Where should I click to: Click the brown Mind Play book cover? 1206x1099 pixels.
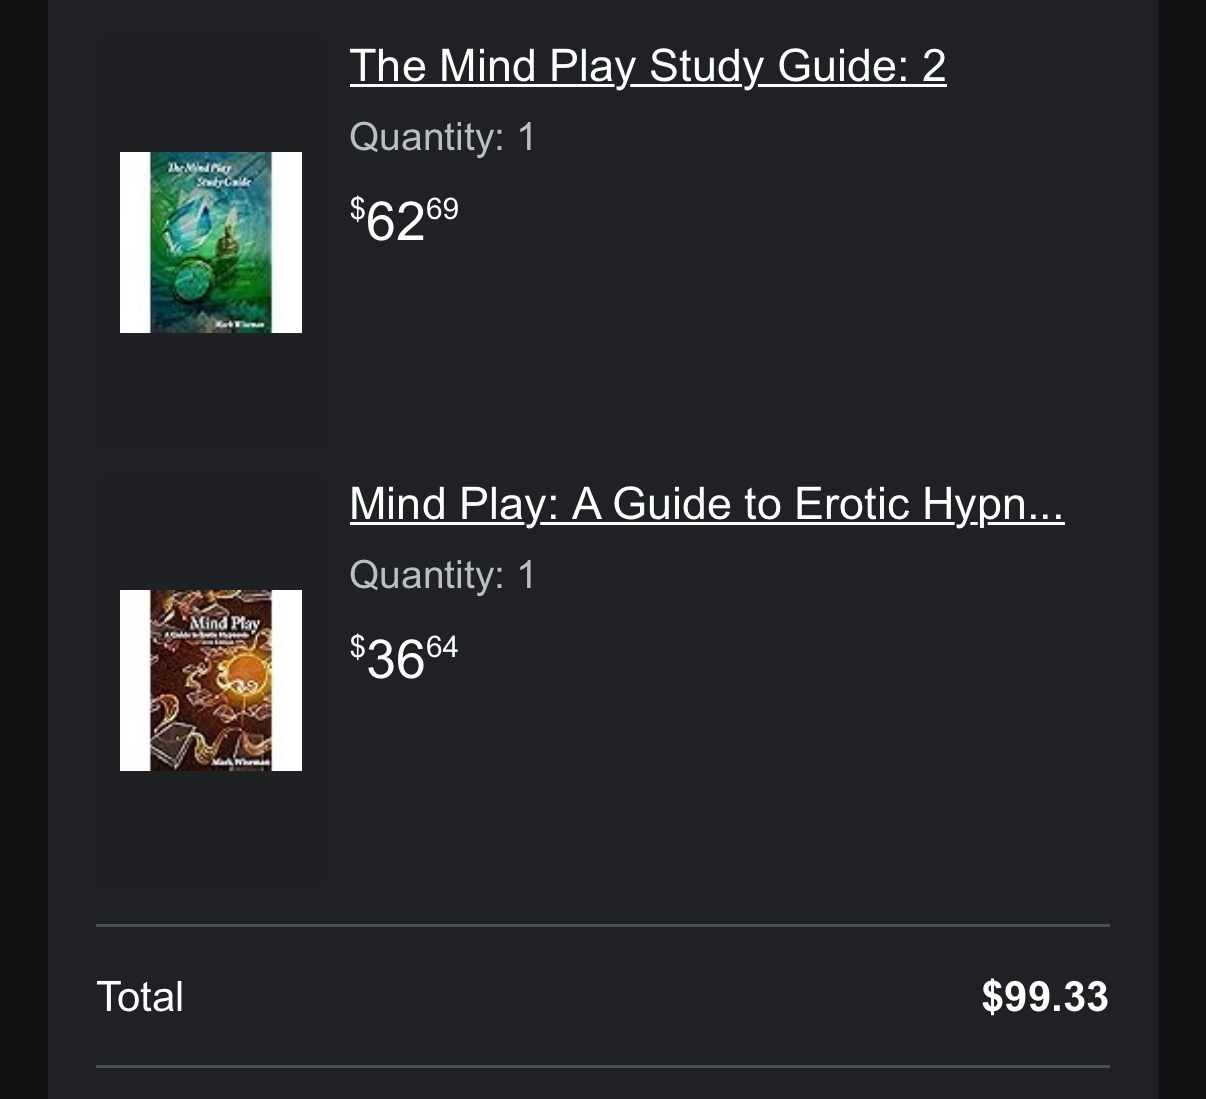(211, 680)
